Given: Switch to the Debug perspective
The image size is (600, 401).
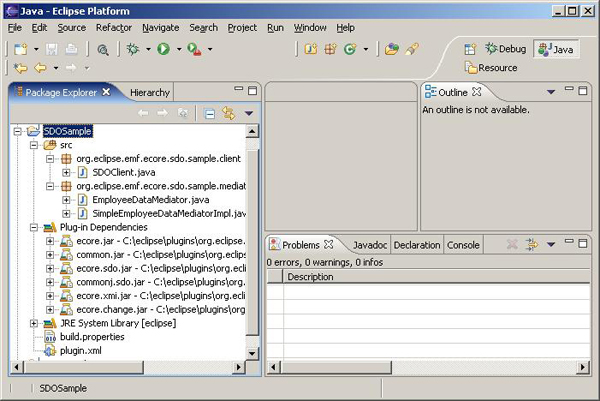Looking at the screenshot, I should tap(506, 49).
